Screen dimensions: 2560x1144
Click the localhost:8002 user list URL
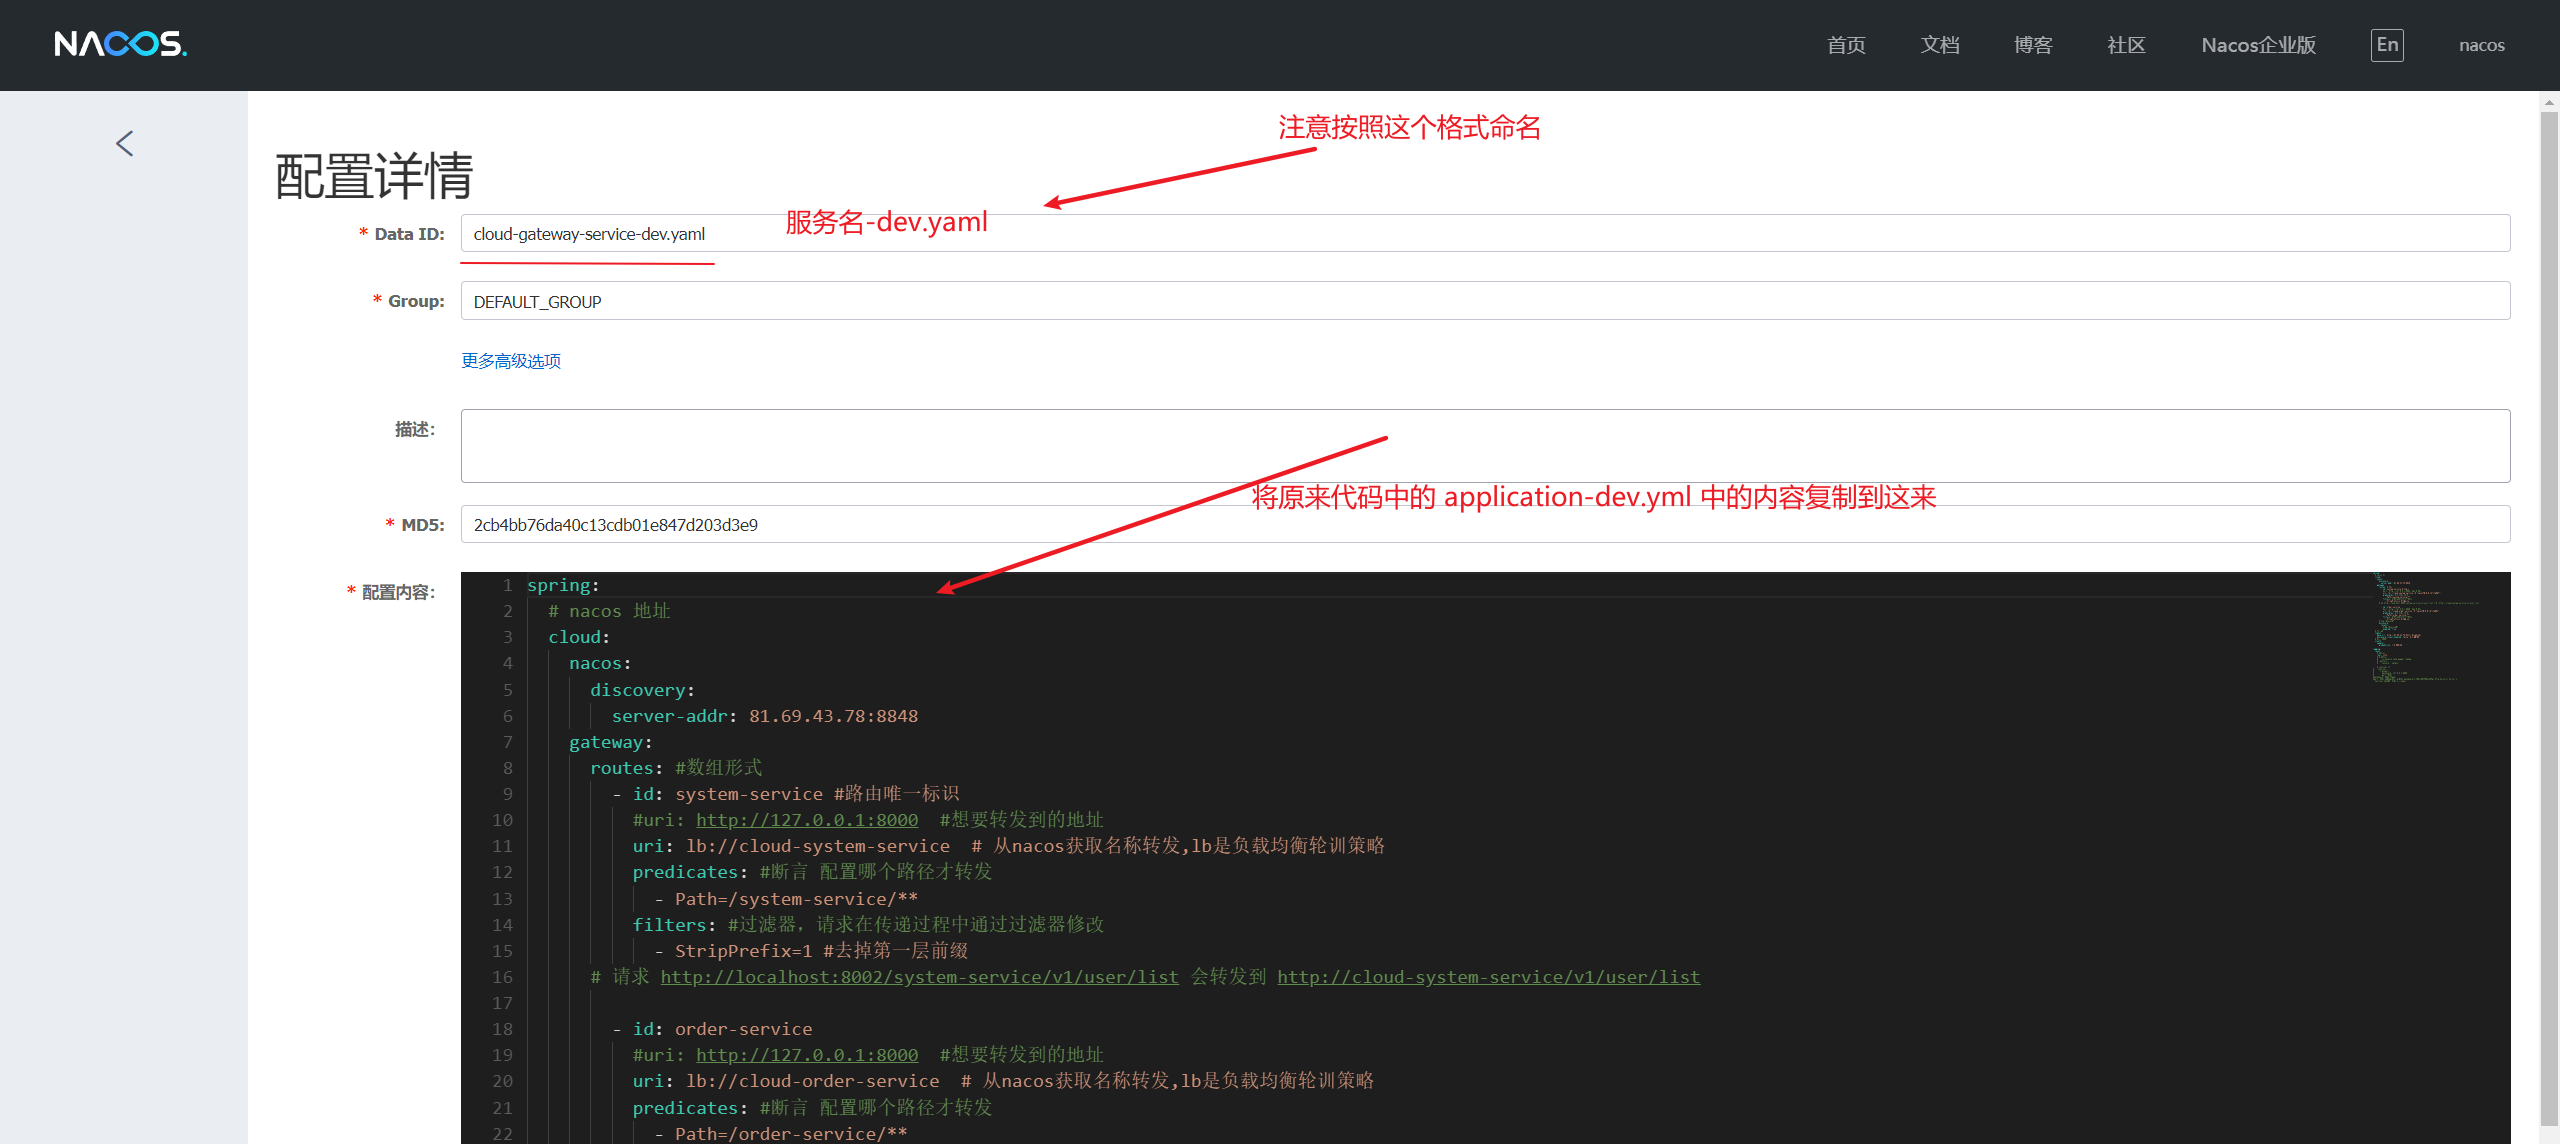click(919, 977)
